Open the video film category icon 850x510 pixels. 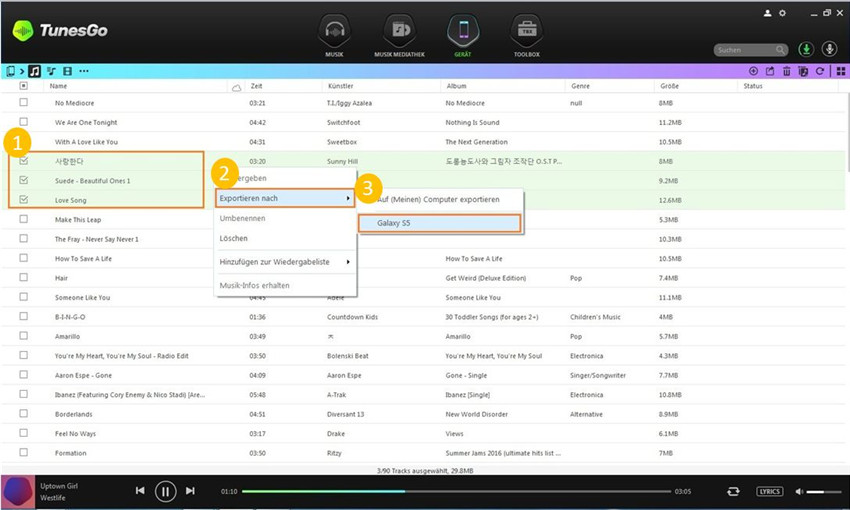(68, 71)
